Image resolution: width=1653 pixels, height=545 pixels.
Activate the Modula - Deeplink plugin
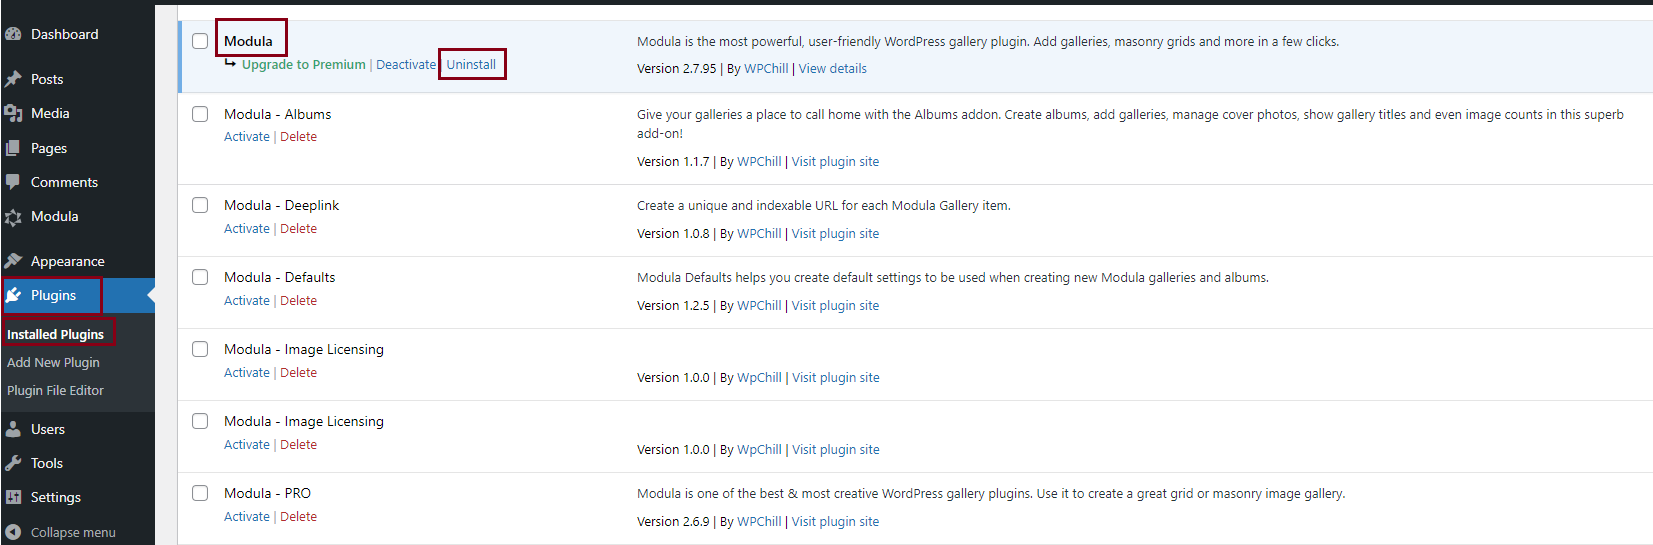(247, 229)
